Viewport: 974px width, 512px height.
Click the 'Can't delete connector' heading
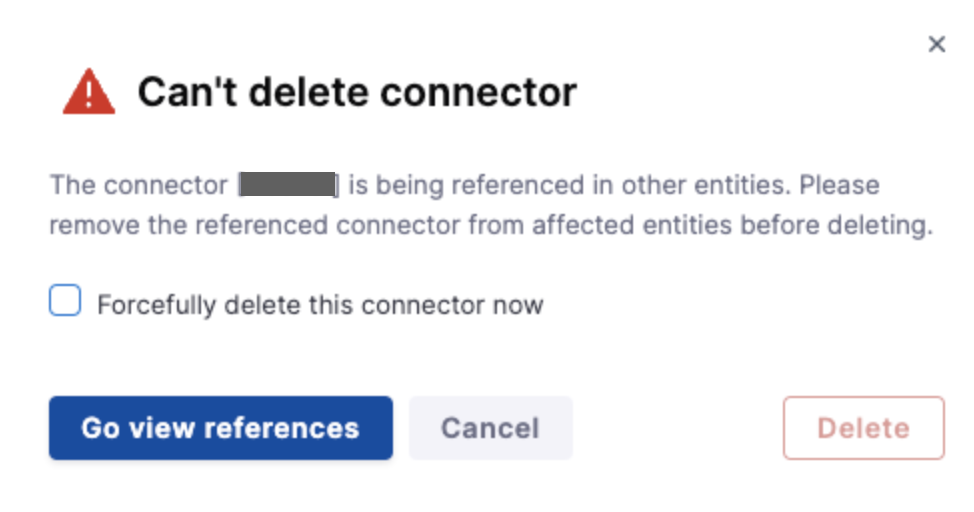[357, 93]
